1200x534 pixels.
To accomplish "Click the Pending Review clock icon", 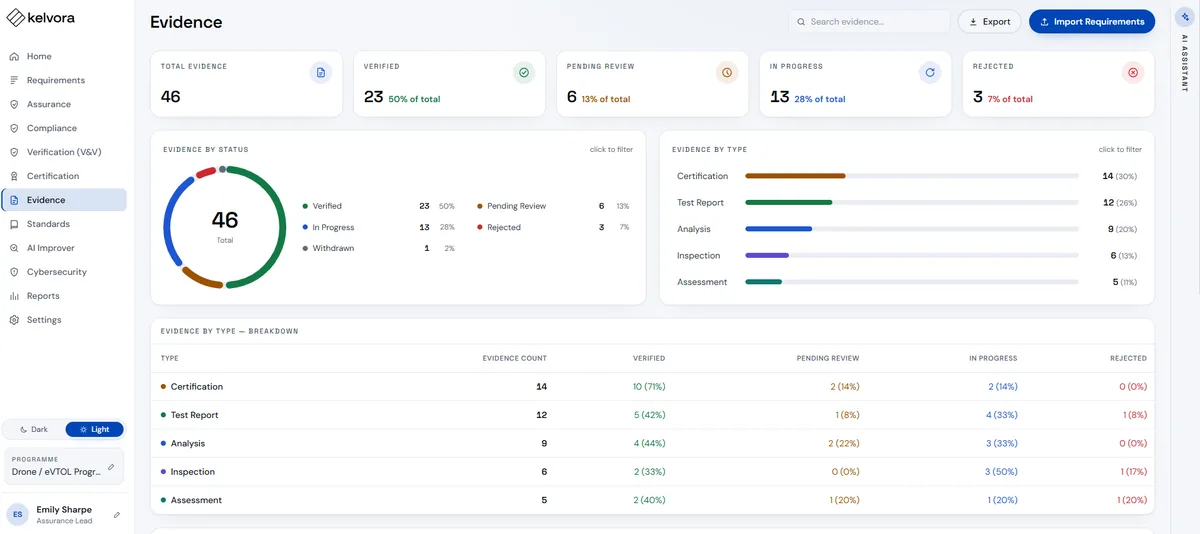I will coord(727,72).
